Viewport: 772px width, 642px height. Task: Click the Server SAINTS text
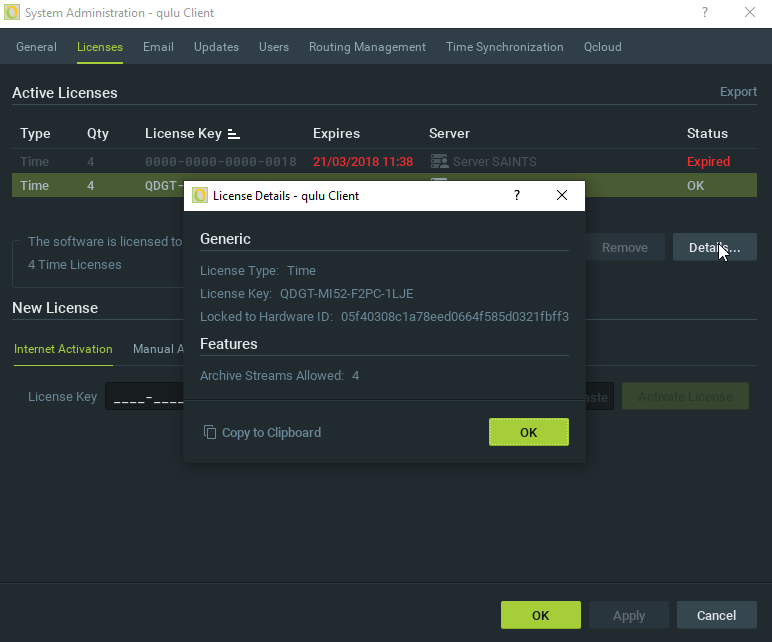[495, 161]
